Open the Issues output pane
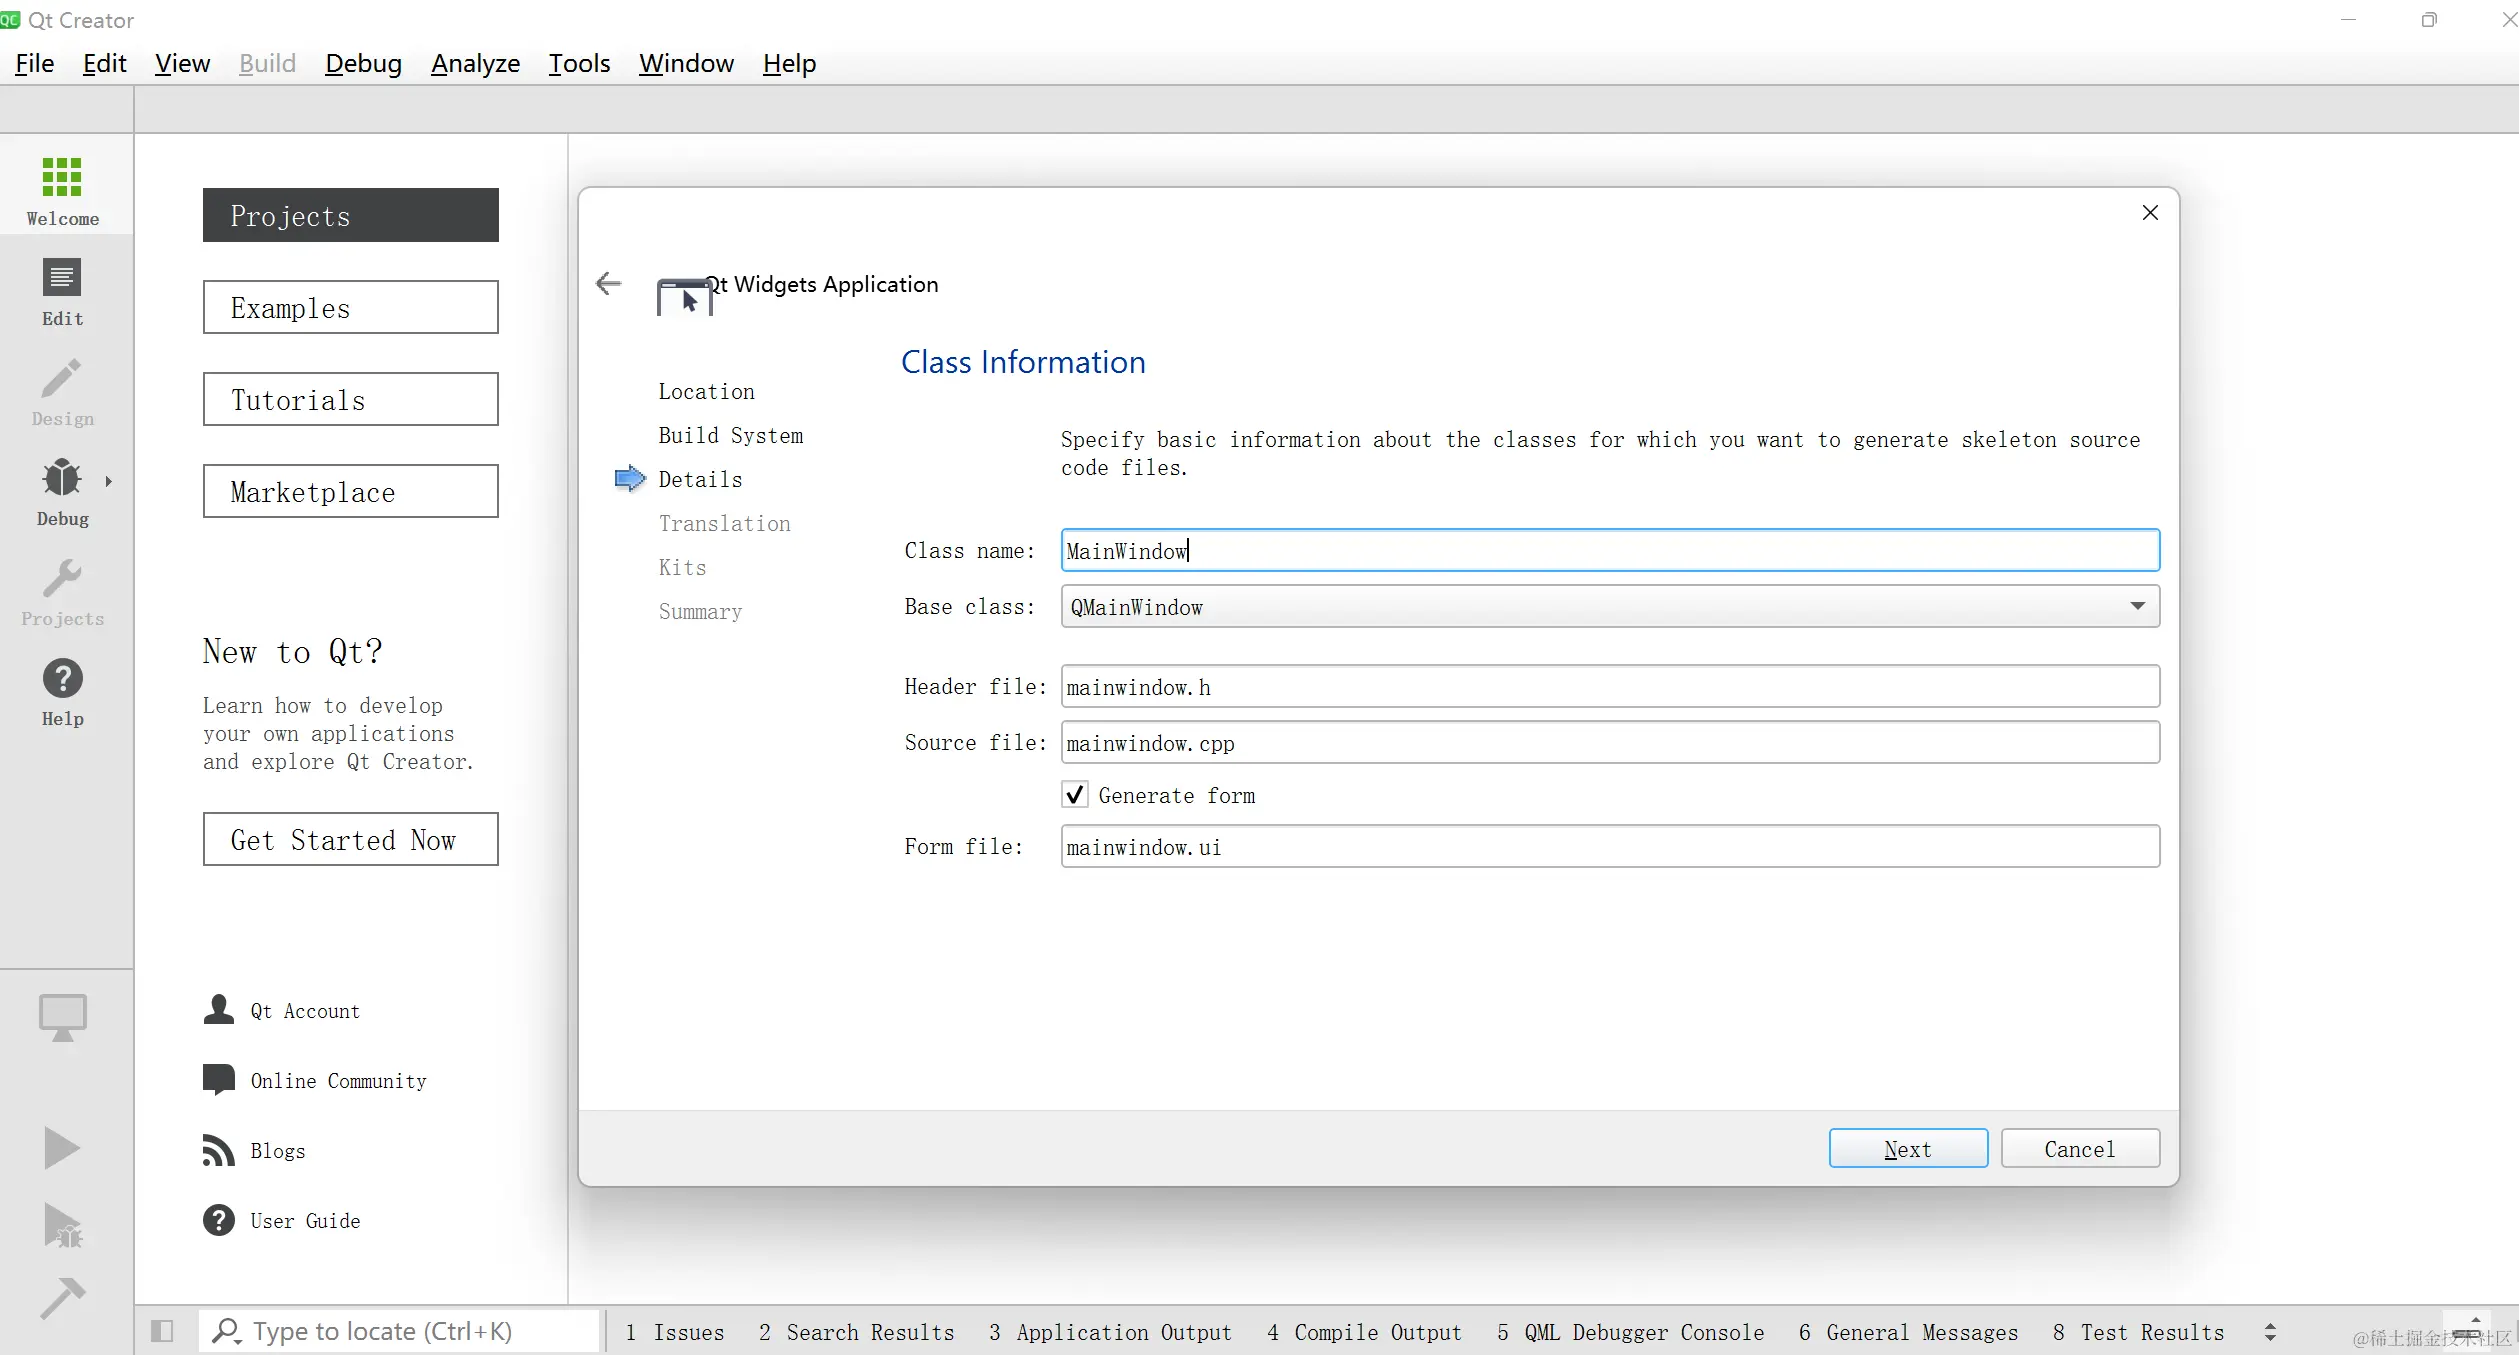The image size is (2519, 1355). [x=675, y=1332]
